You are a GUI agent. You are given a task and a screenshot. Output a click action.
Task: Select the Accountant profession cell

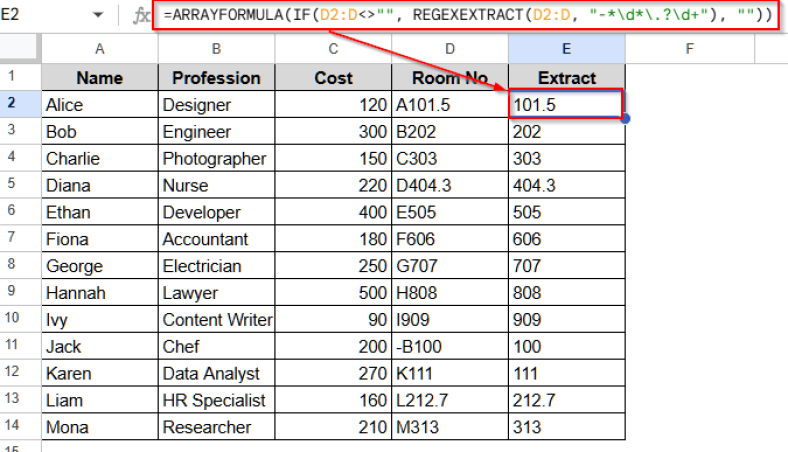216,239
